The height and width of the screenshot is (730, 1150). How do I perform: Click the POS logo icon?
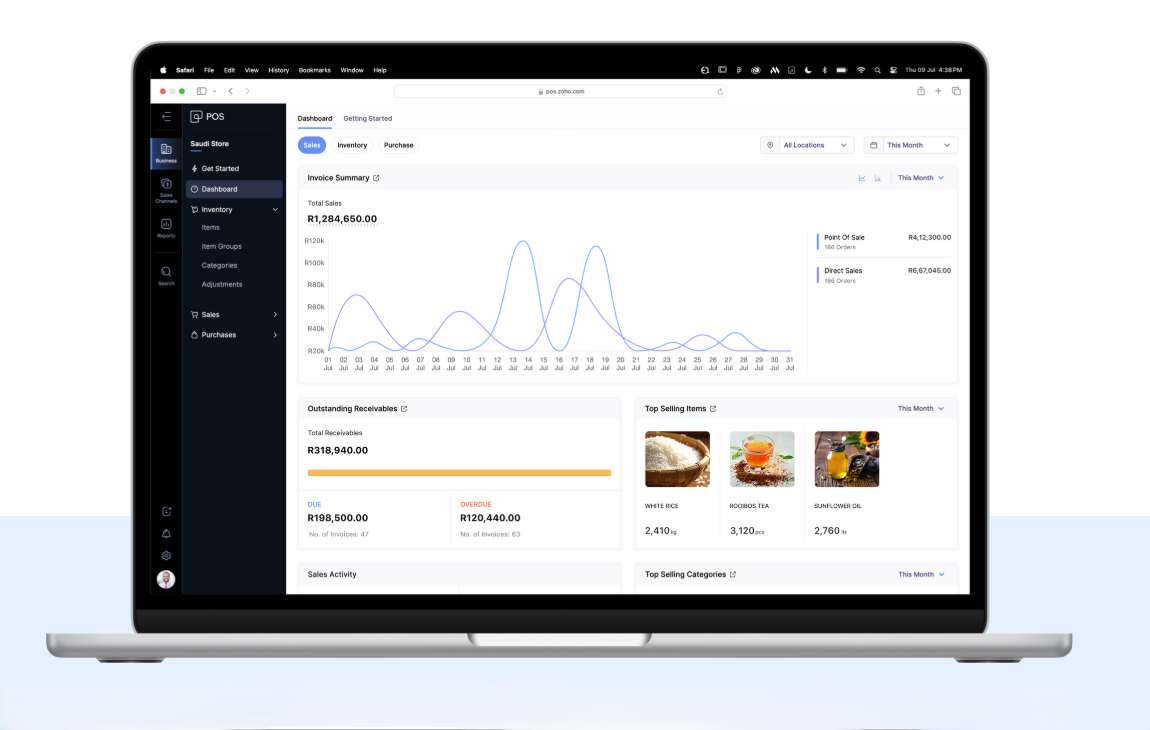(196, 117)
